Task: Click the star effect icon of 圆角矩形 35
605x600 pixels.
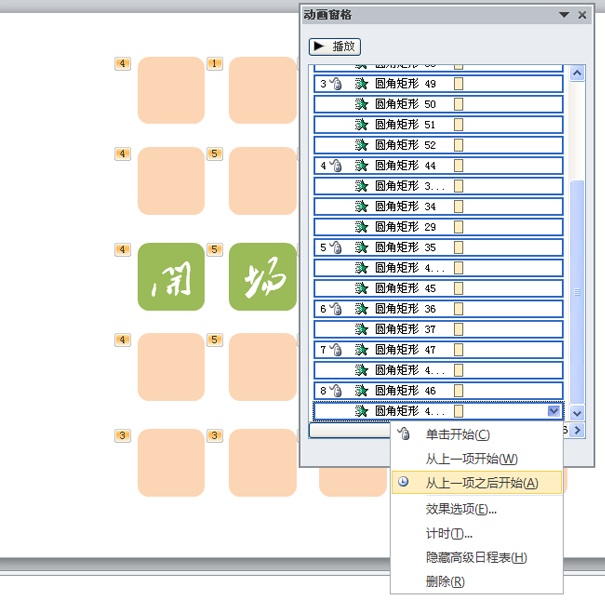Action: point(362,247)
